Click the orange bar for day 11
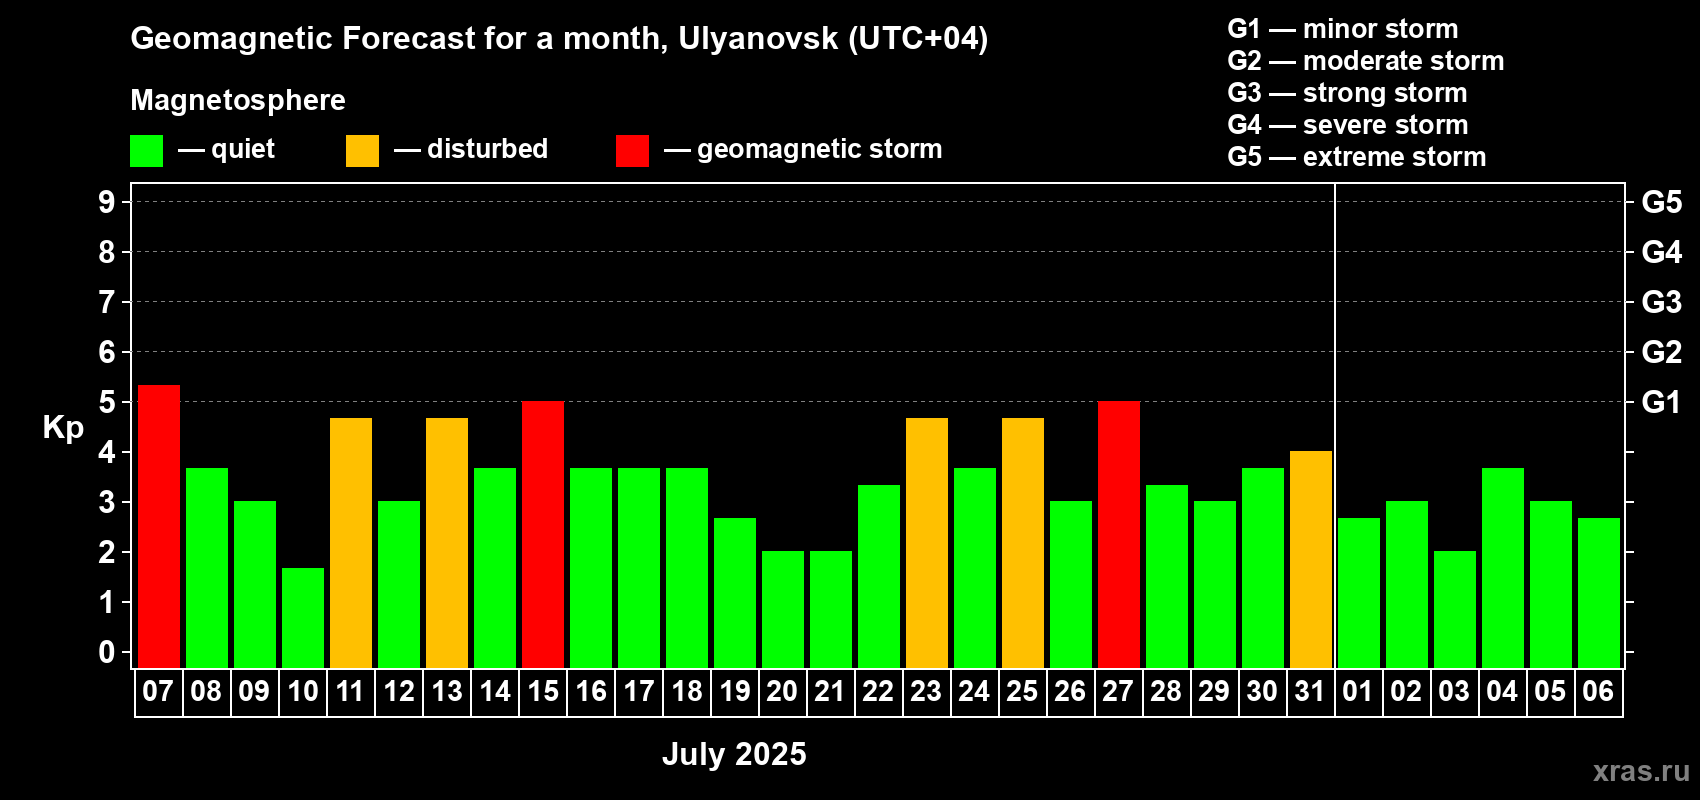Image resolution: width=1700 pixels, height=800 pixels. coord(351,543)
